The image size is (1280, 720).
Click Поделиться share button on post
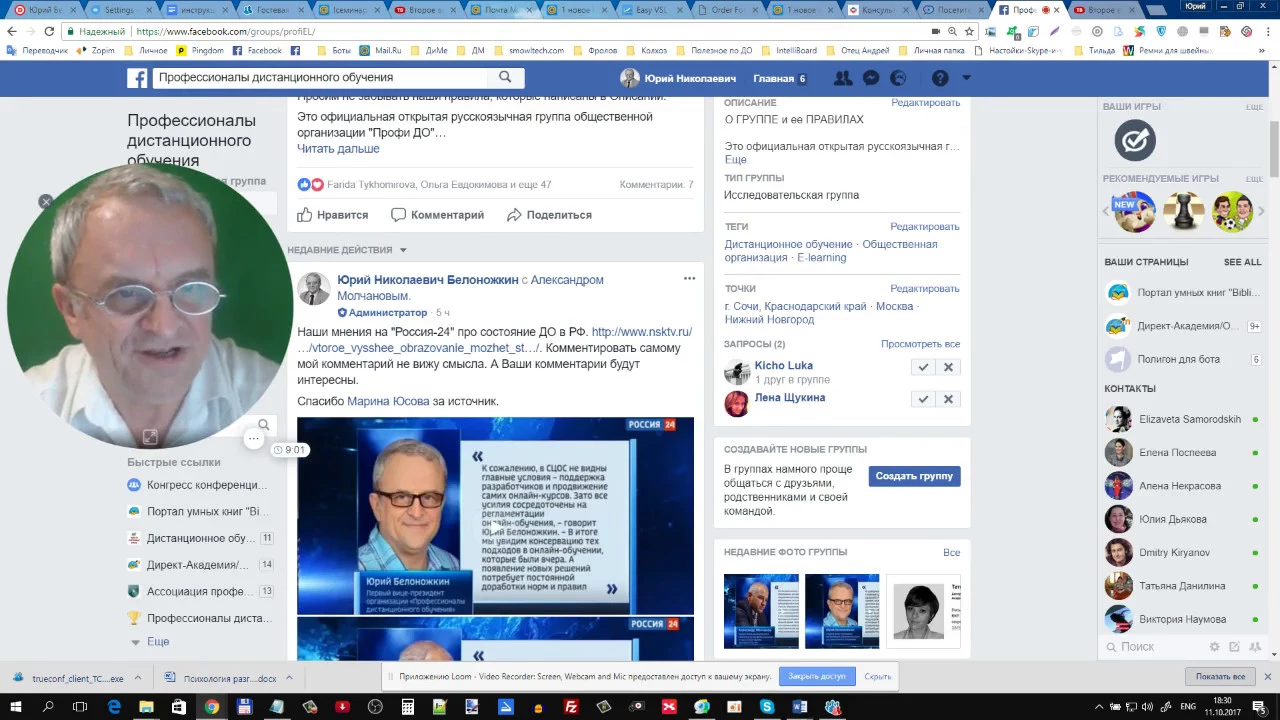click(549, 215)
